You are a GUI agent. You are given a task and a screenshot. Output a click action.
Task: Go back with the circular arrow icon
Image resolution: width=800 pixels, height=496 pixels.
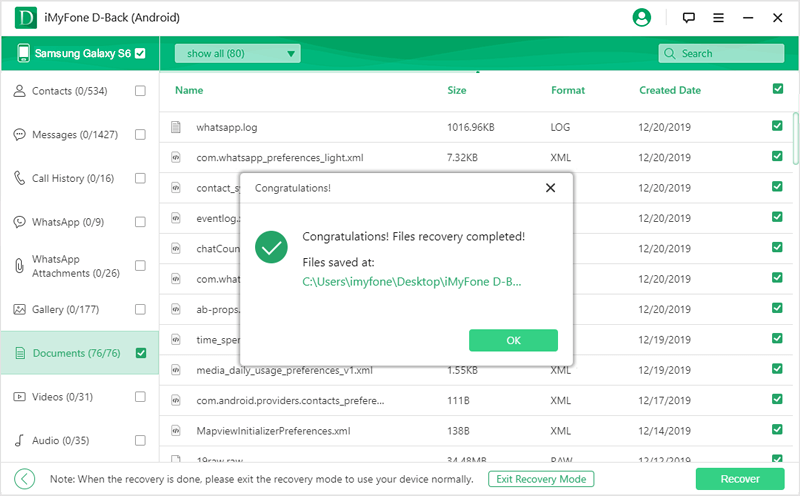click(x=24, y=479)
